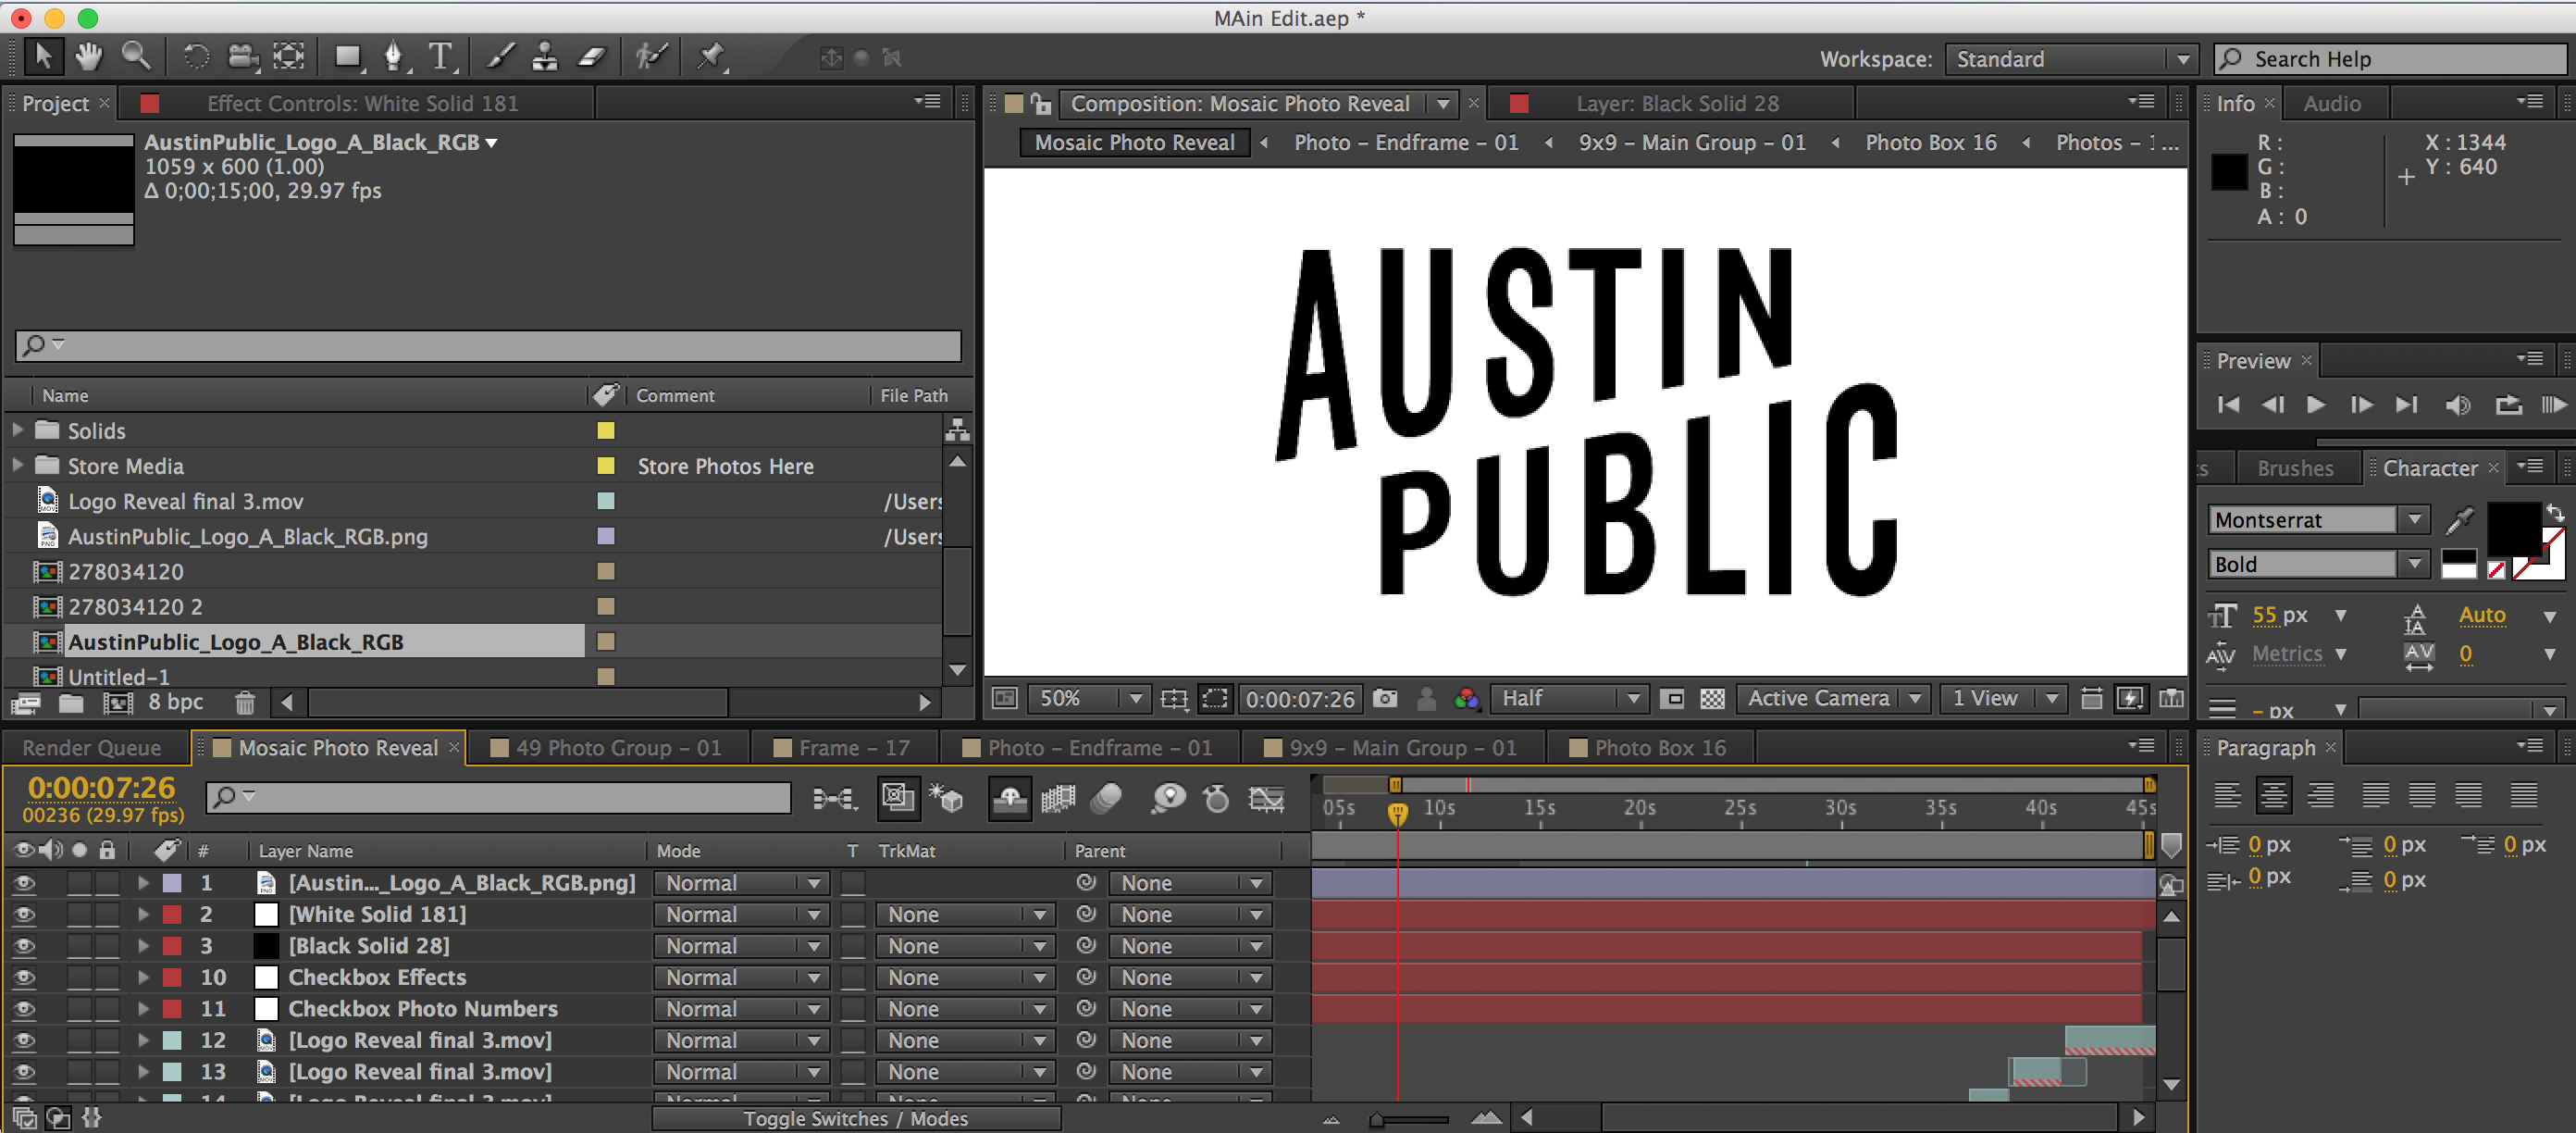The width and height of the screenshot is (2576, 1133).
Task: Select the Rectangle shape tool
Action: (x=347, y=57)
